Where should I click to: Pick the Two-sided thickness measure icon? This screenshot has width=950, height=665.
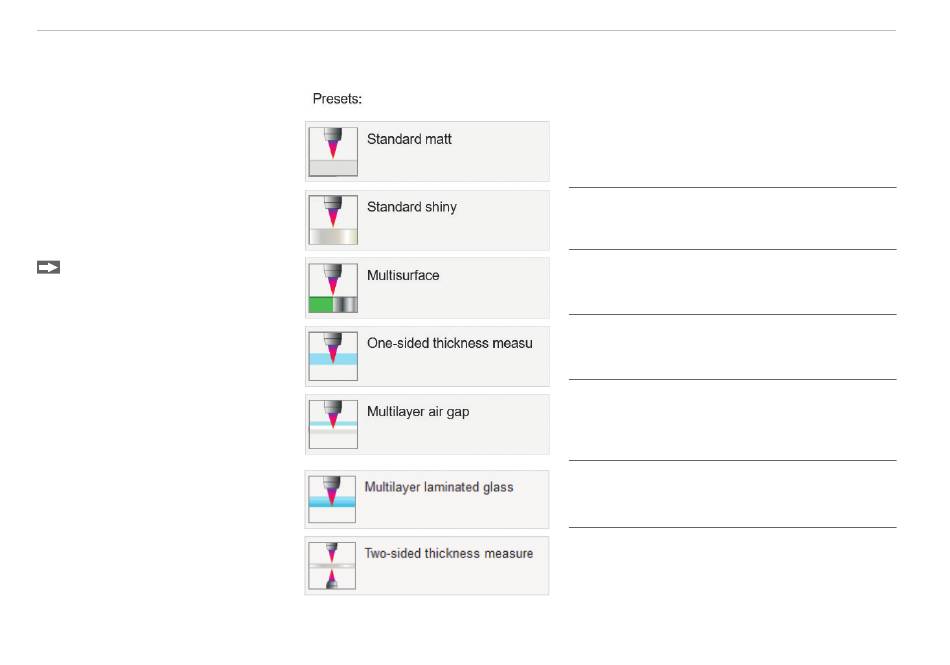[x=332, y=566]
